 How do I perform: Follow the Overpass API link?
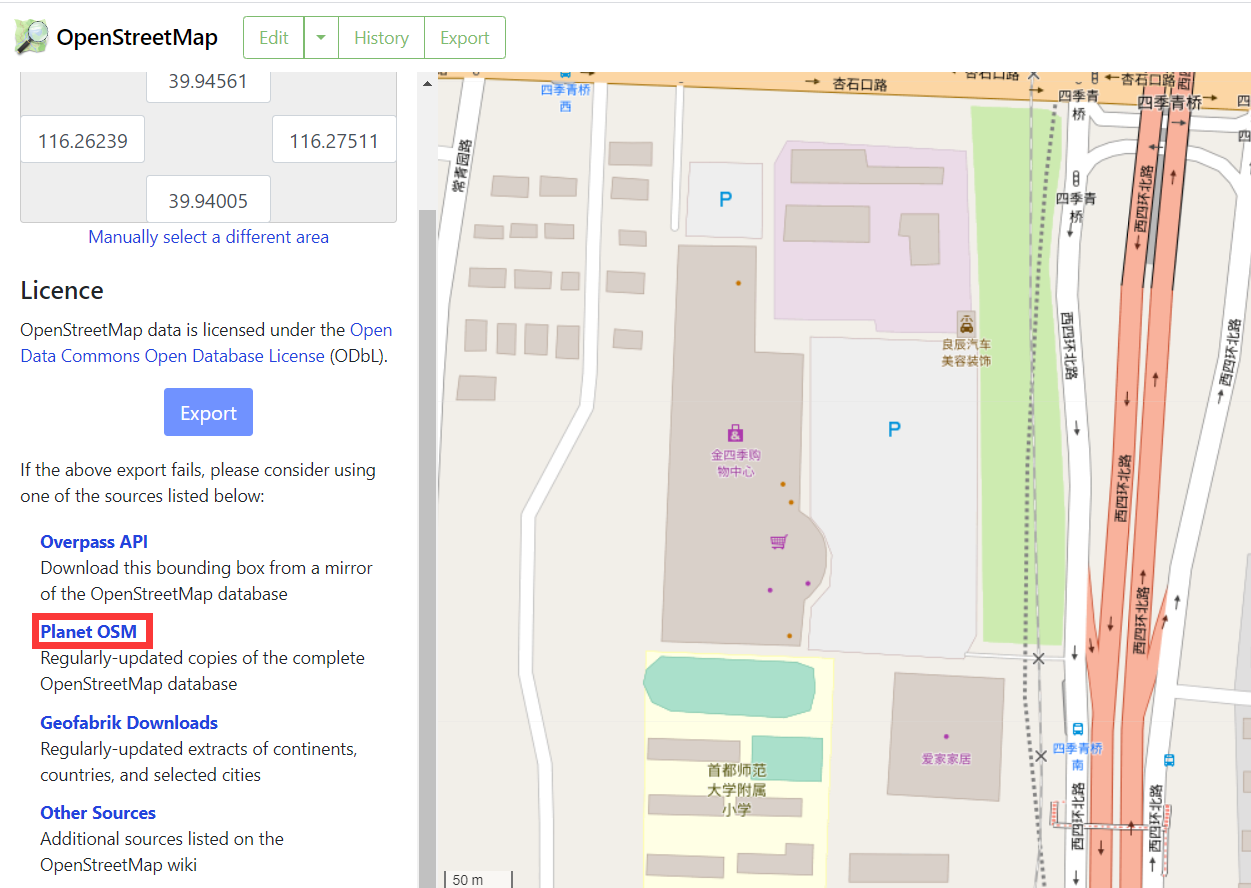(x=94, y=541)
